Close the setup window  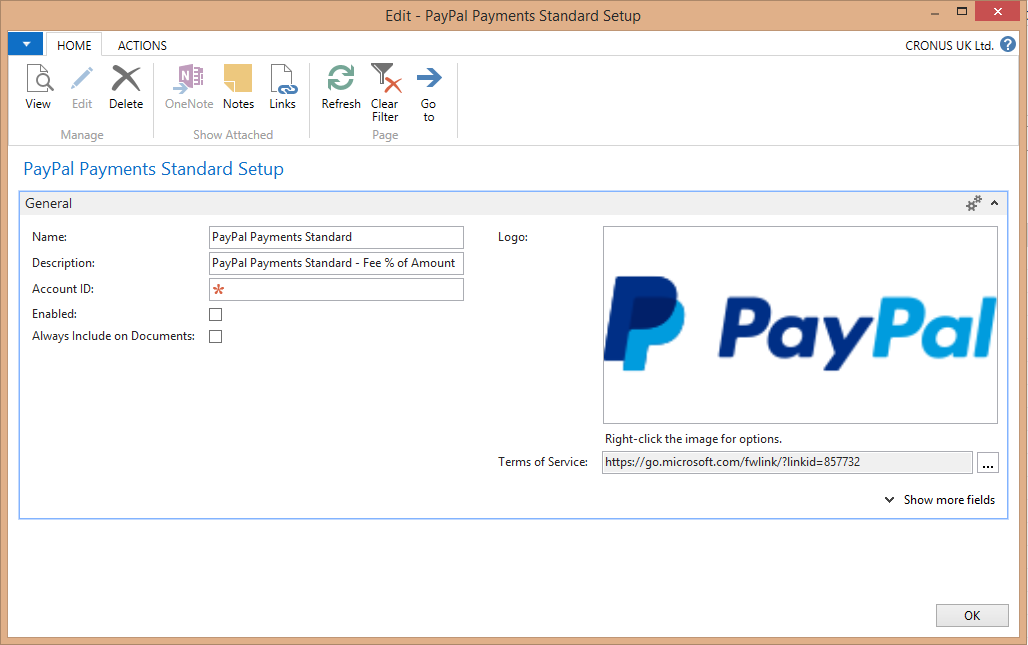(x=998, y=11)
